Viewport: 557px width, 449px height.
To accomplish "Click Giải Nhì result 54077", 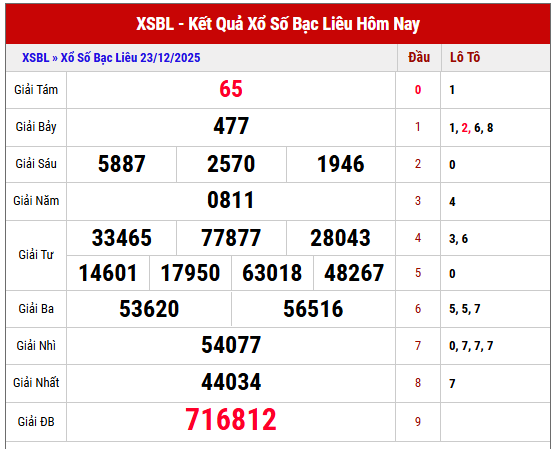I will pos(231,345).
